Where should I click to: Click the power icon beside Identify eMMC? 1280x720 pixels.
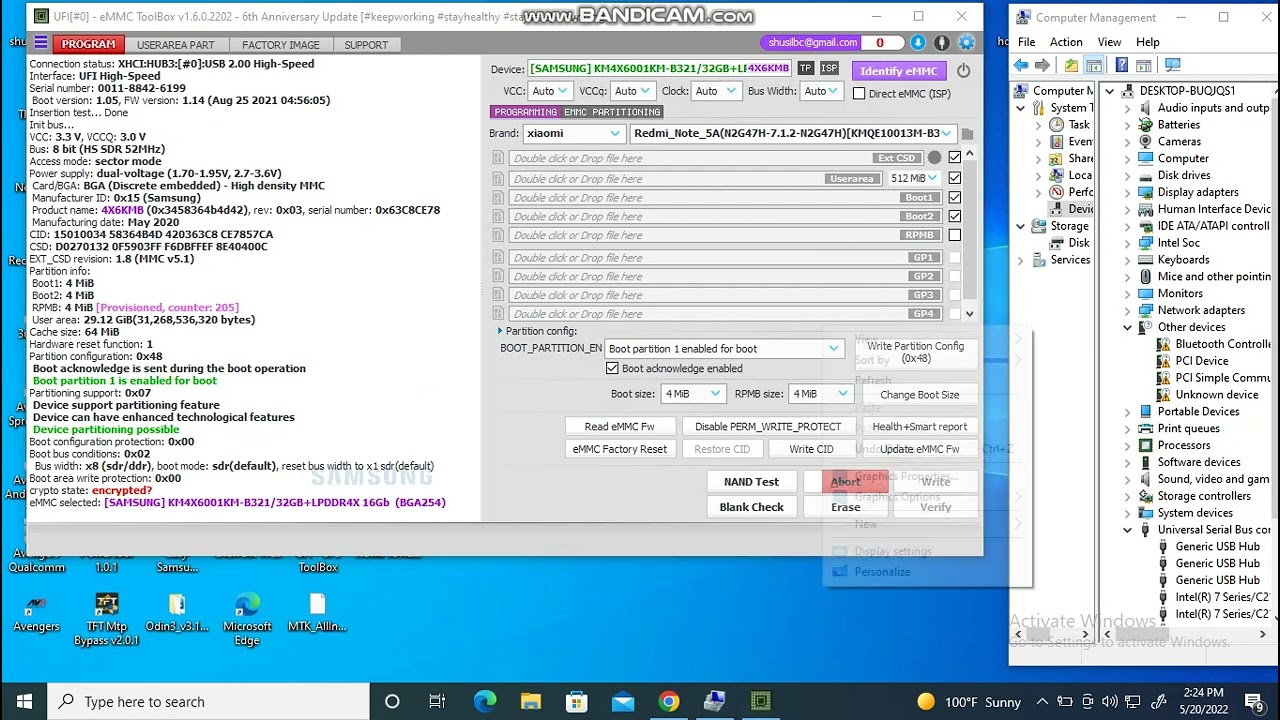point(963,70)
